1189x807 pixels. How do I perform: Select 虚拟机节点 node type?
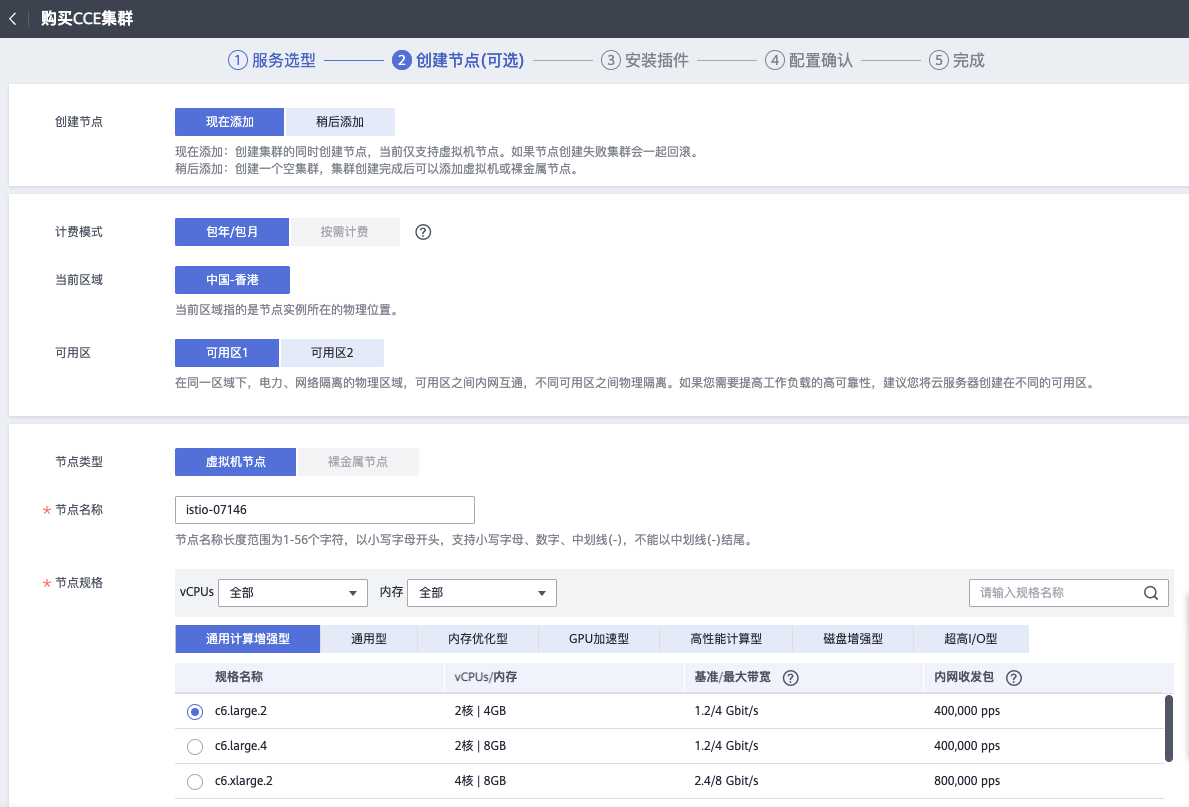[235, 462]
